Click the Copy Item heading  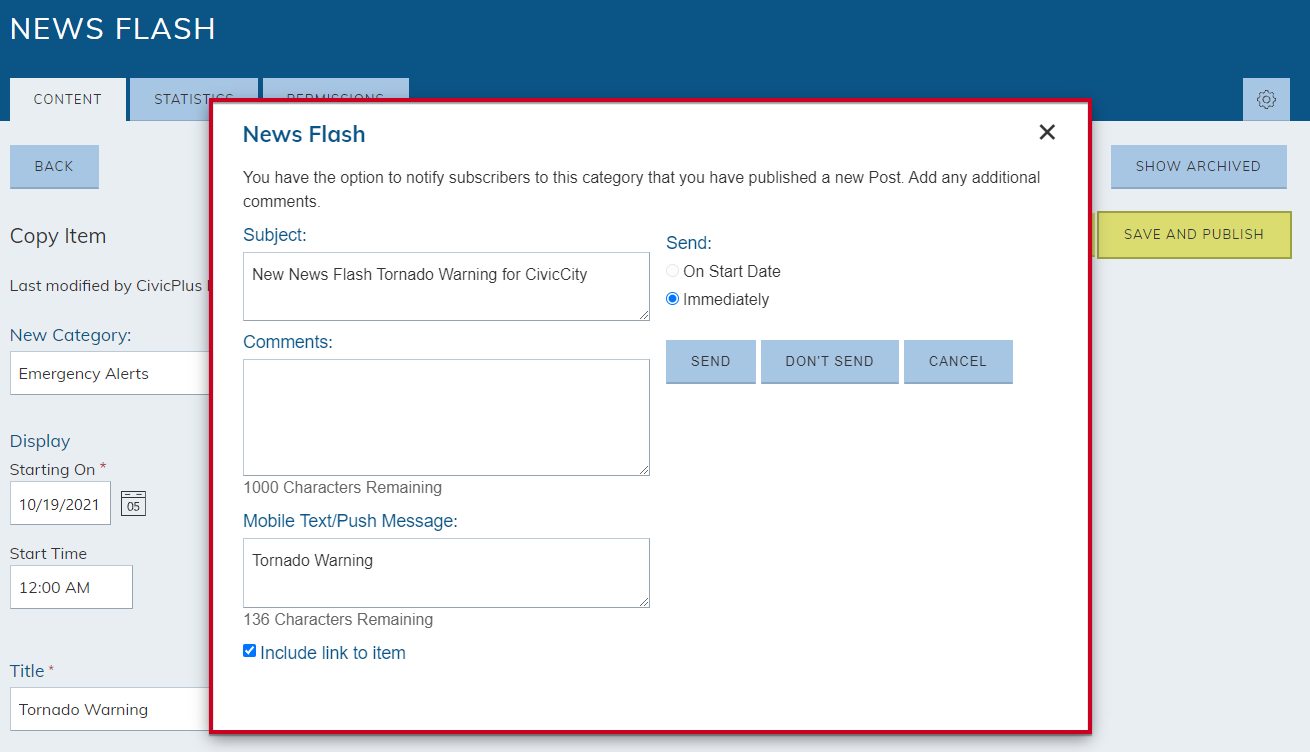tap(58, 236)
